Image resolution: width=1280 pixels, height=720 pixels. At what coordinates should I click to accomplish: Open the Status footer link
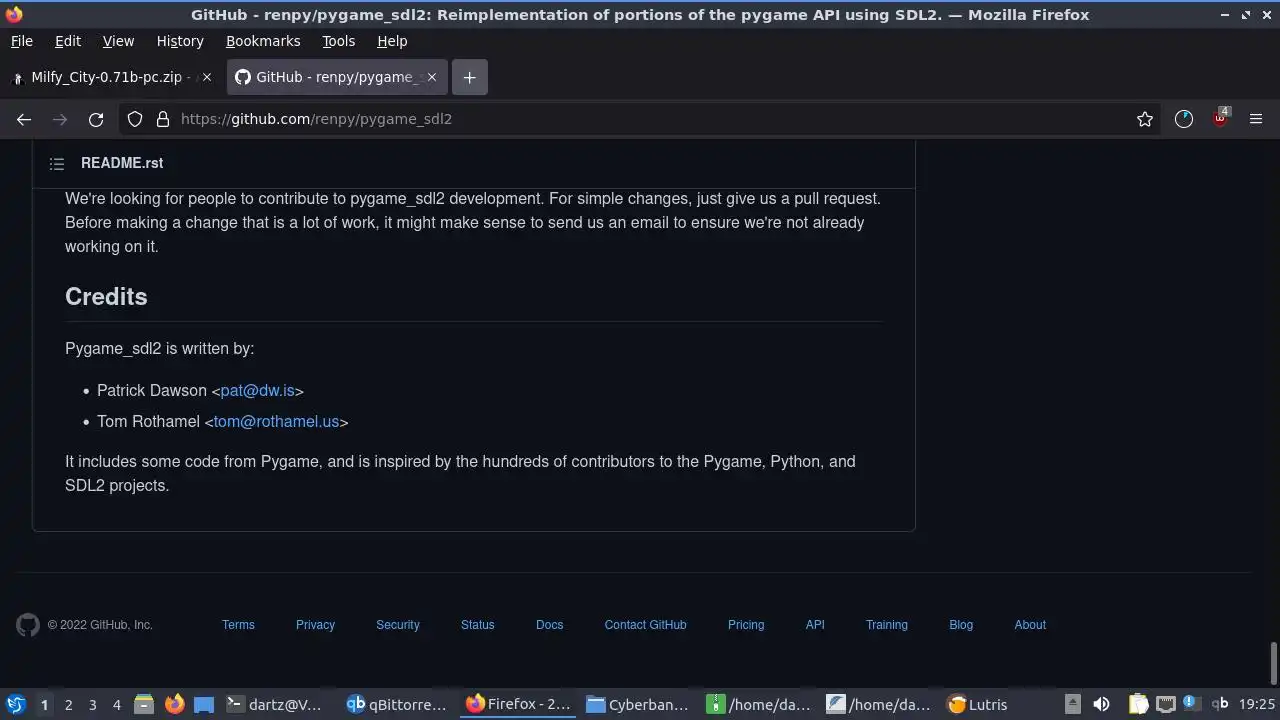click(477, 625)
